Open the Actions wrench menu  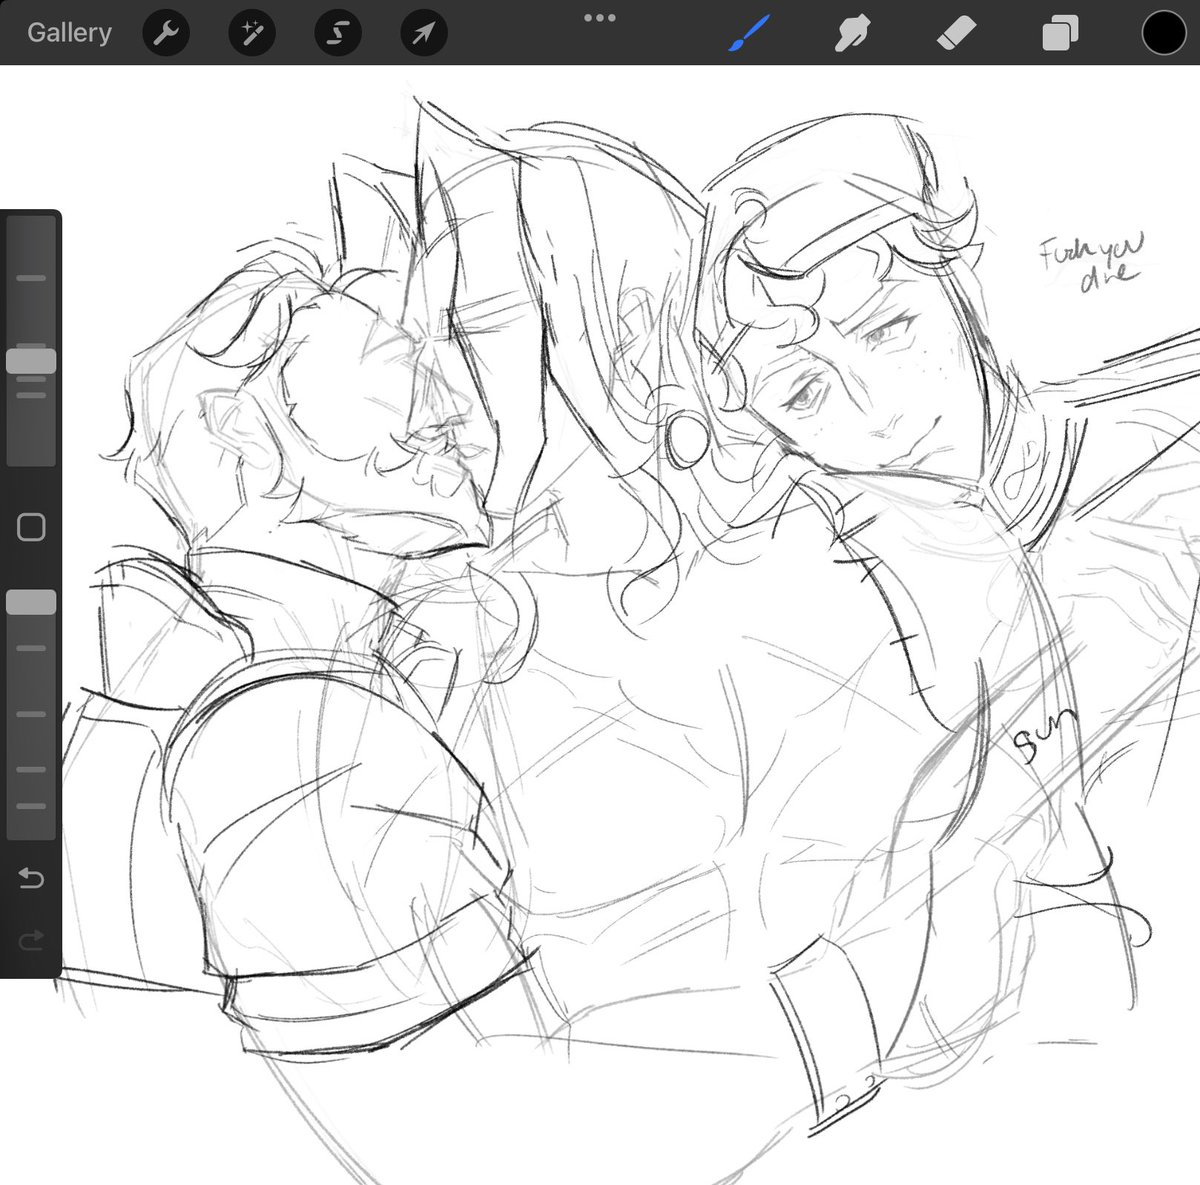coord(166,34)
